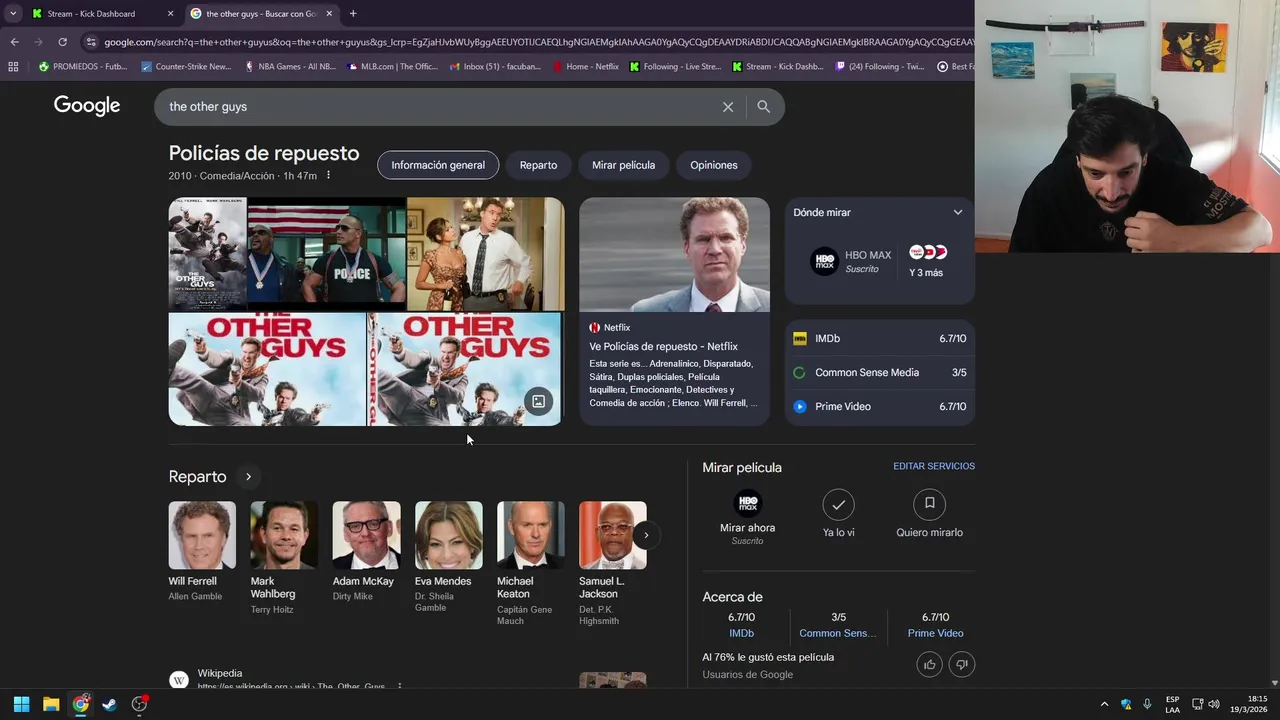Open the MLB.com bookmark

click(393, 67)
